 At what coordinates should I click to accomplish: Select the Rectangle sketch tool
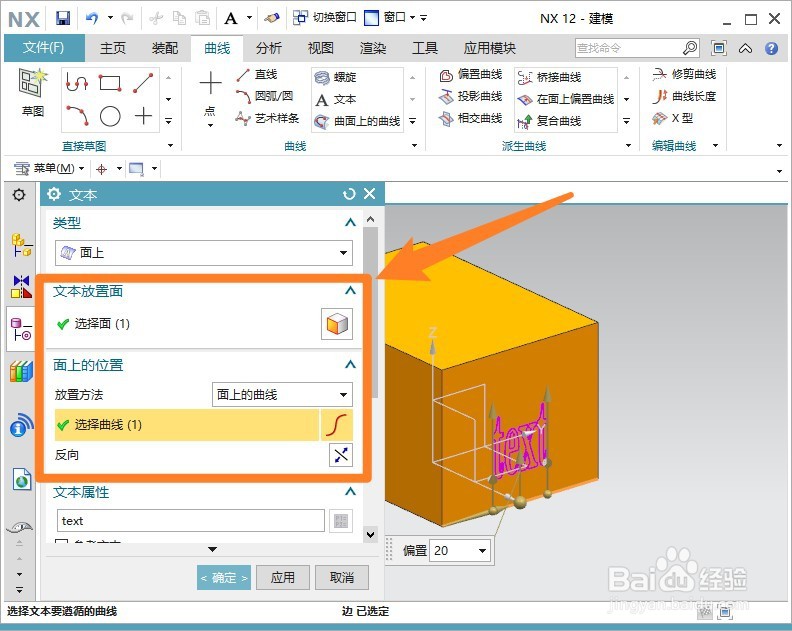point(110,83)
